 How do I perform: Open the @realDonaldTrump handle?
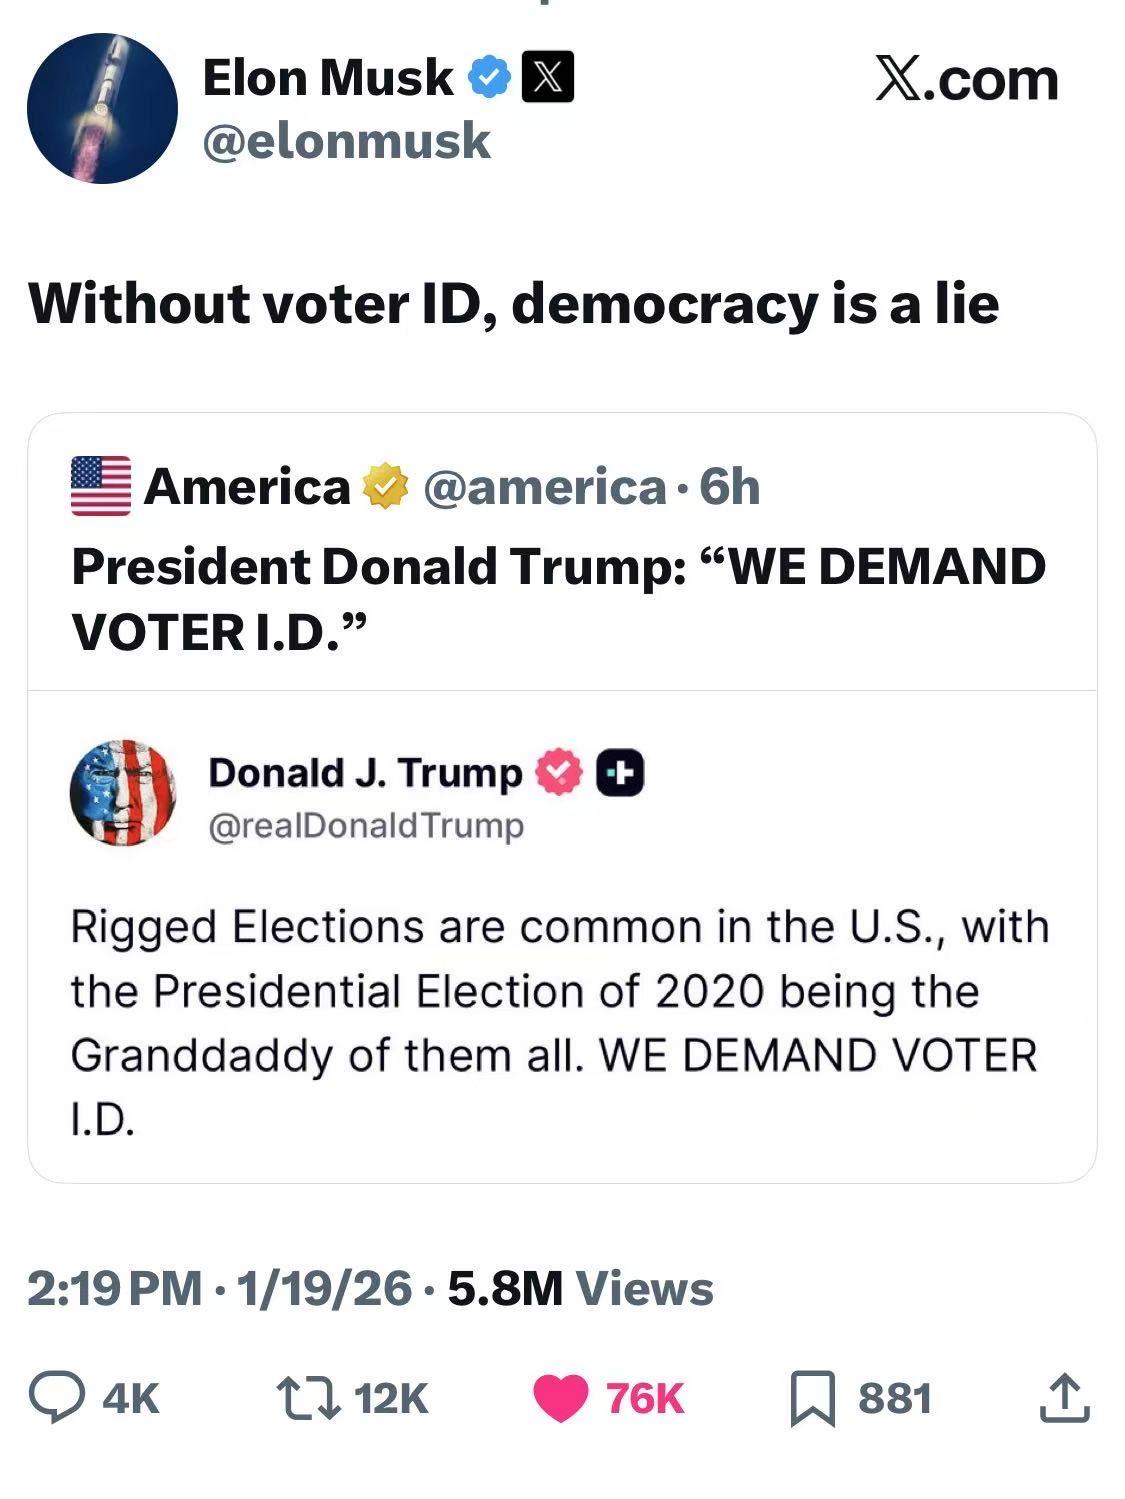366,826
